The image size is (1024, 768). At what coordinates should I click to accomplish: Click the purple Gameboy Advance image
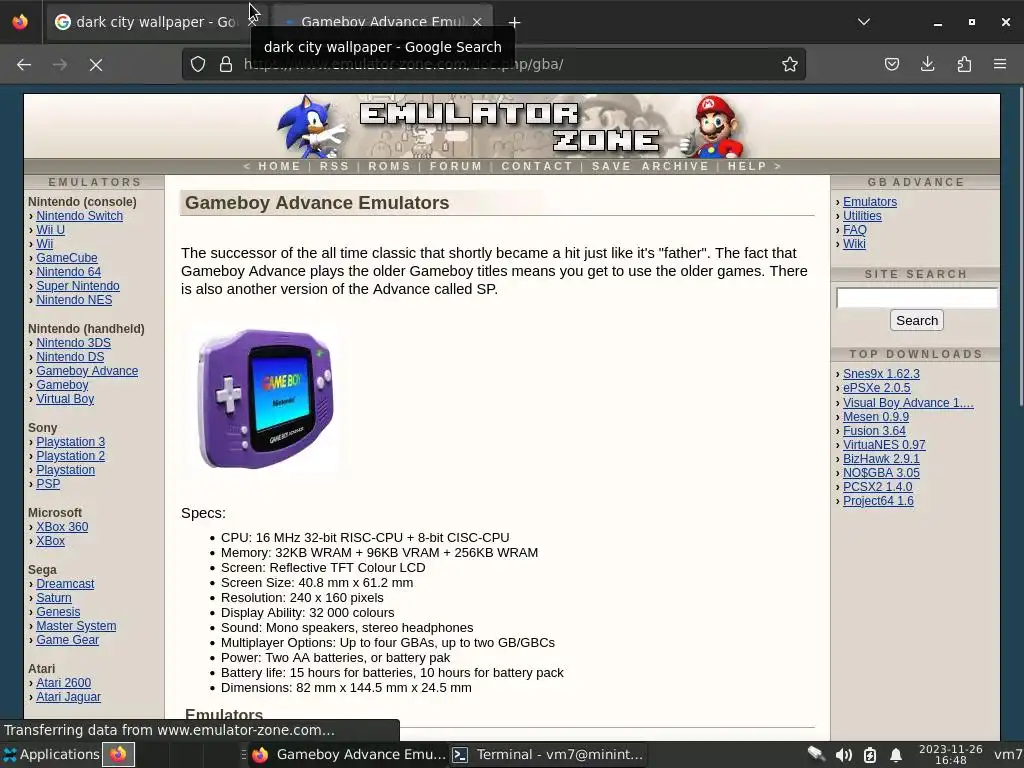click(x=266, y=398)
